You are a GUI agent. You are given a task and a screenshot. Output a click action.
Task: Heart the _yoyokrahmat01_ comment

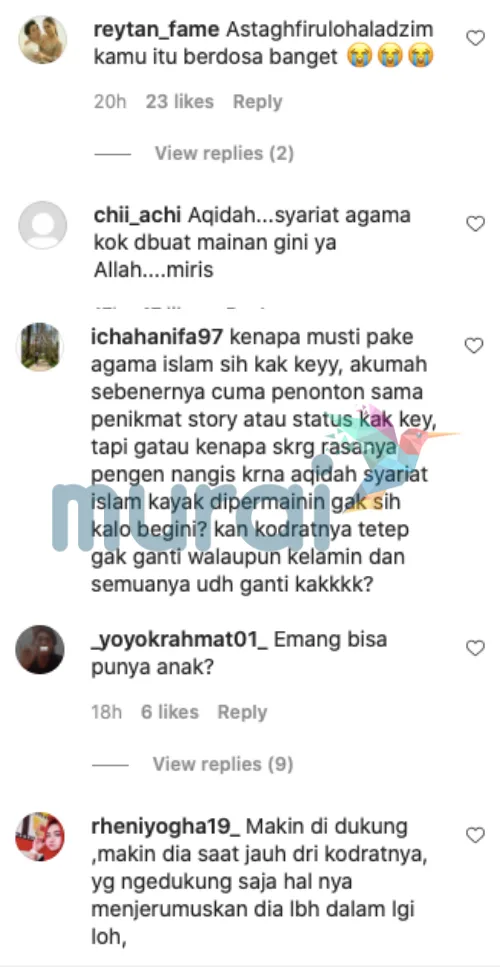coord(475,648)
